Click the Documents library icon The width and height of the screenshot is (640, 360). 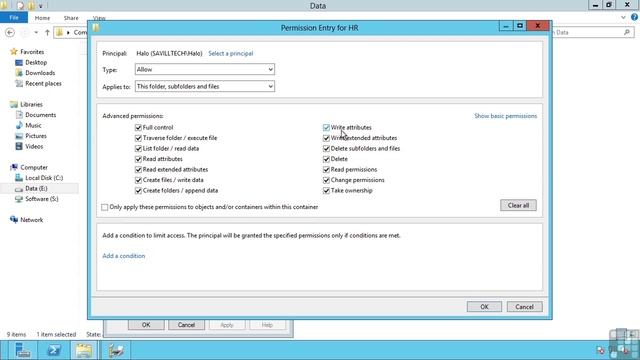19,115
